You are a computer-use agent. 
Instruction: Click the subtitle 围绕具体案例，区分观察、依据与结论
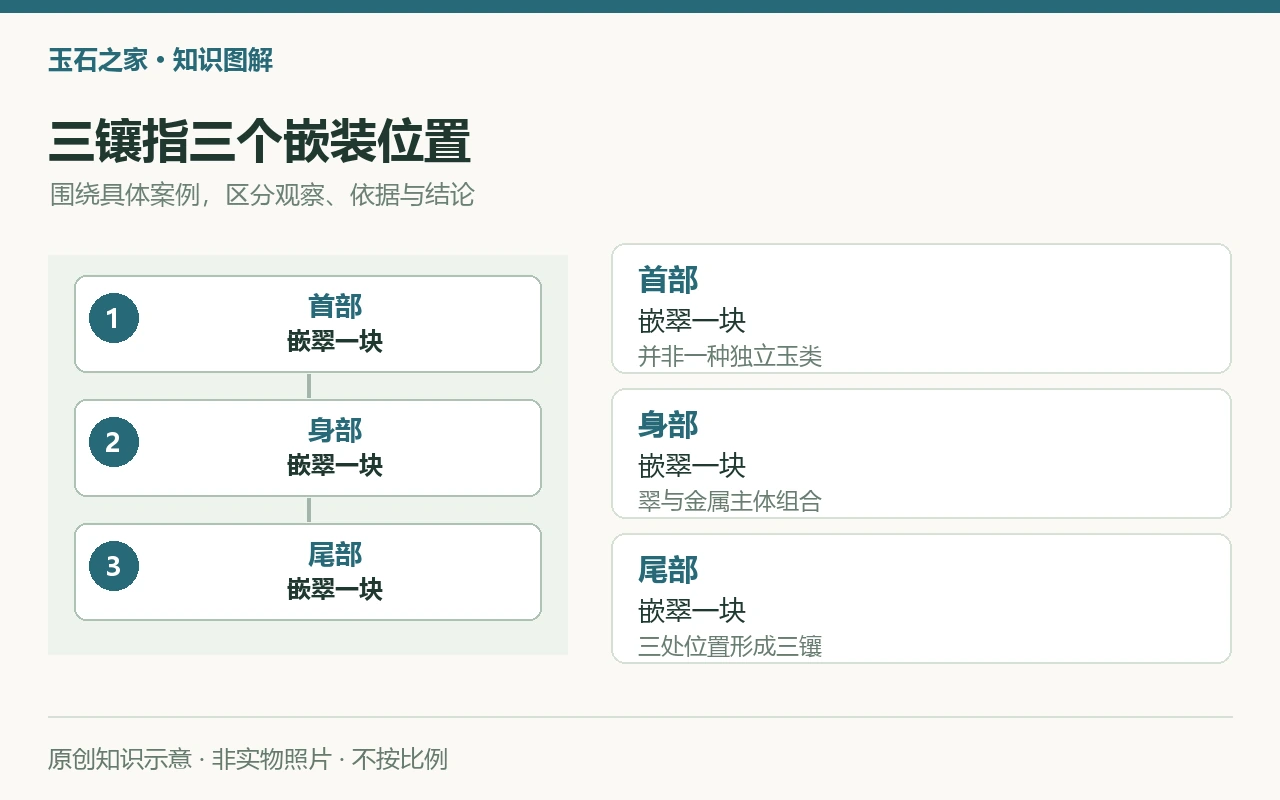pyautogui.click(x=262, y=194)
